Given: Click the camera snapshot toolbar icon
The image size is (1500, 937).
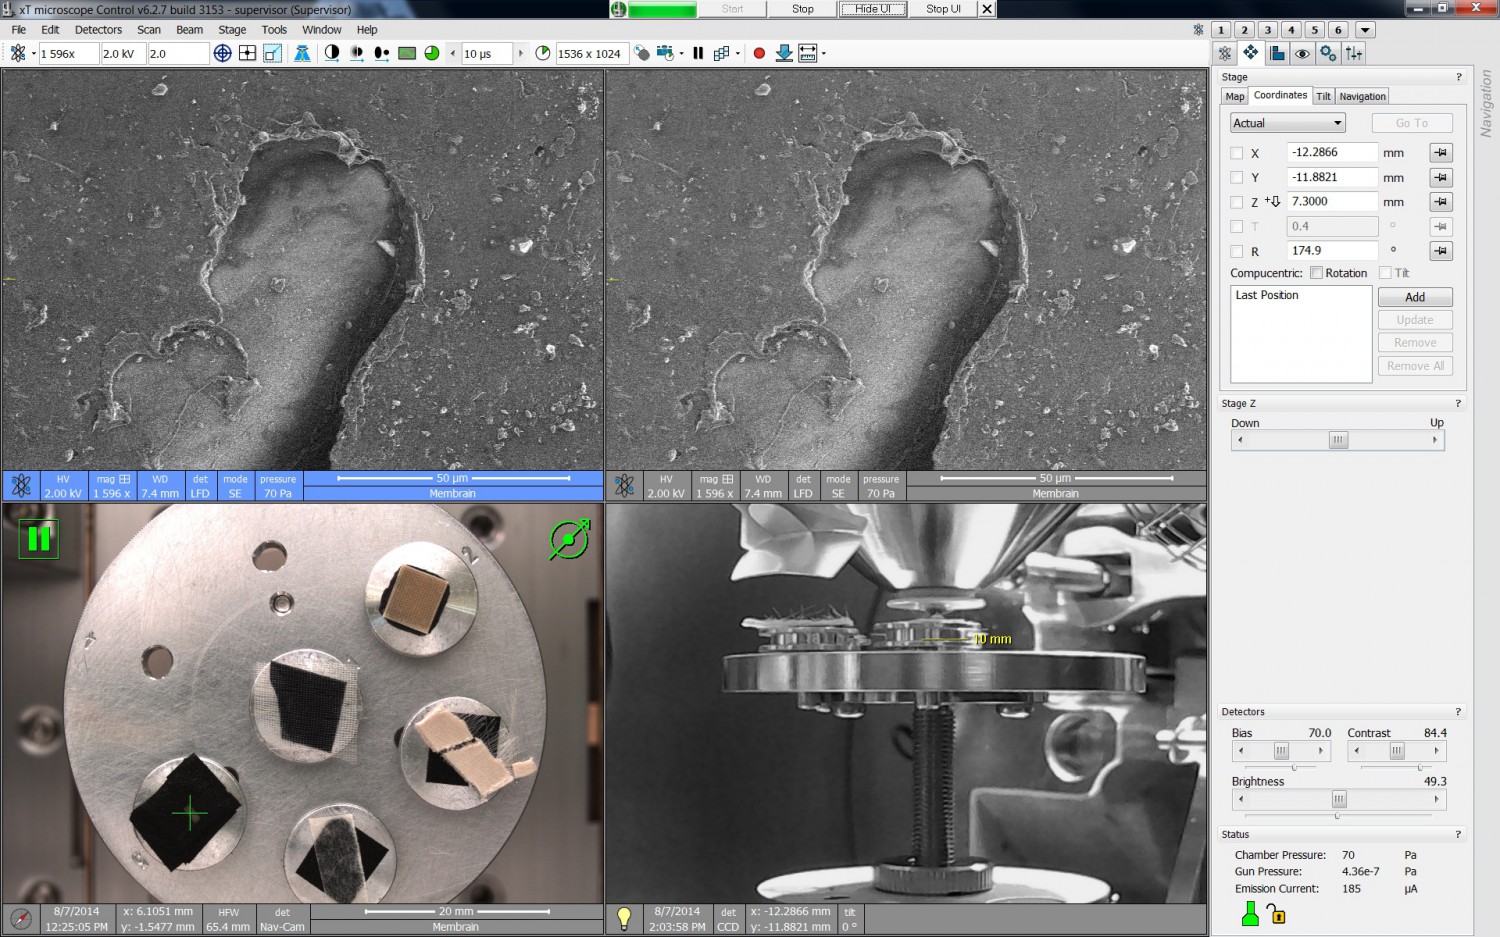Looking at the screenshot, I should (665, 53).
